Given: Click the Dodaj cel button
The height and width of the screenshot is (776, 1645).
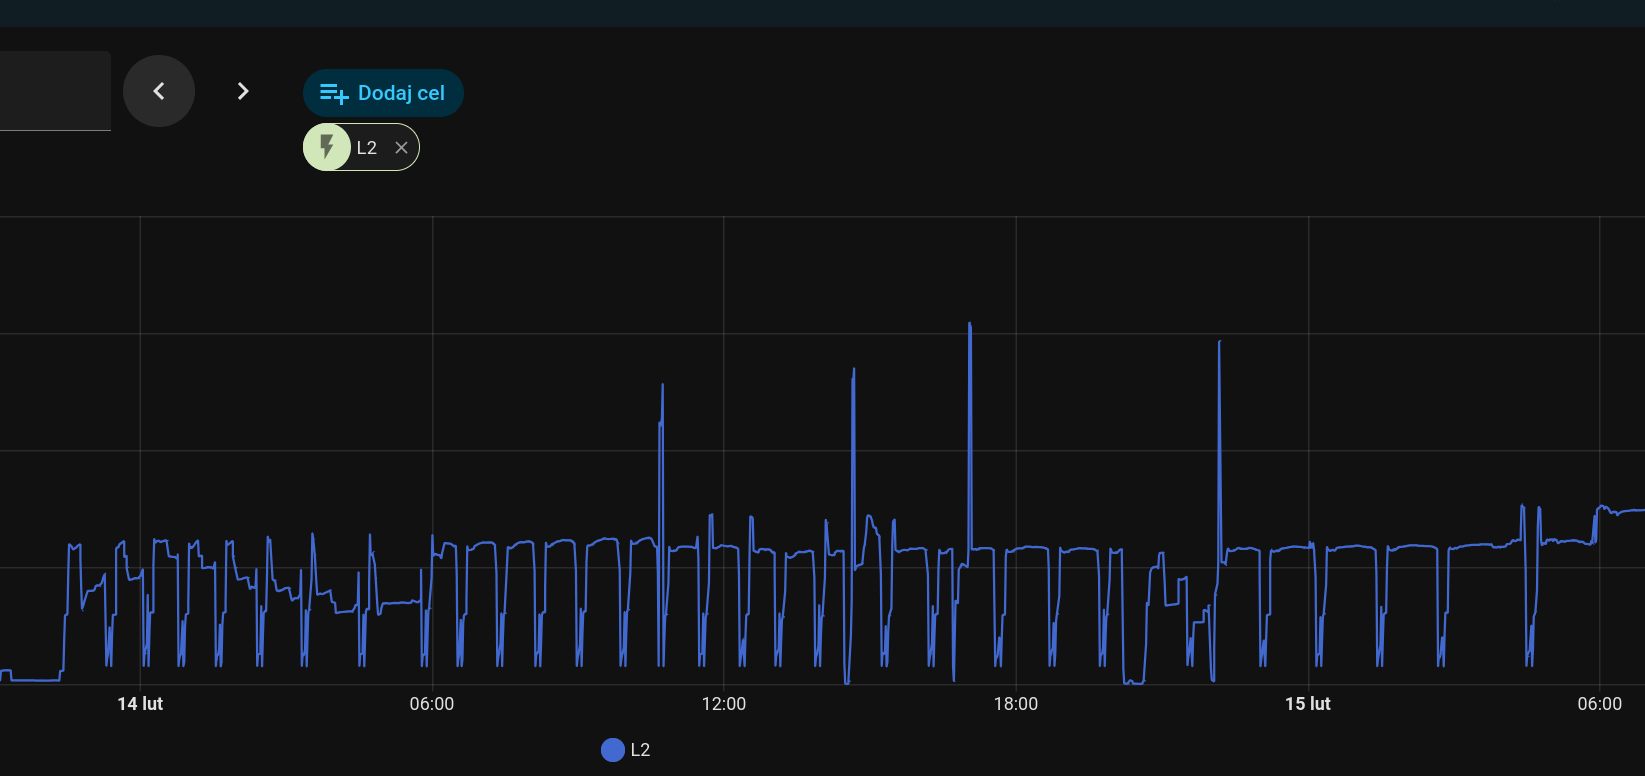Looking at the screenshot, I should pos(383,93).
